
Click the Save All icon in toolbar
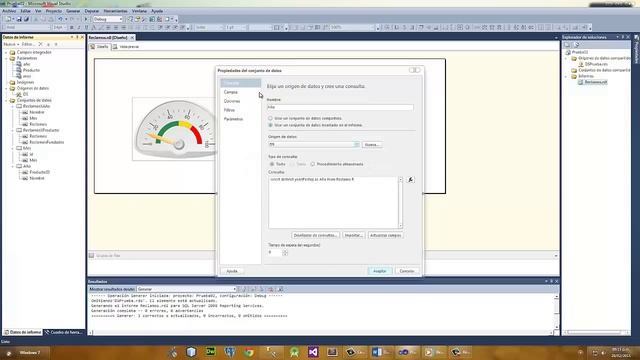coord(26,19)
